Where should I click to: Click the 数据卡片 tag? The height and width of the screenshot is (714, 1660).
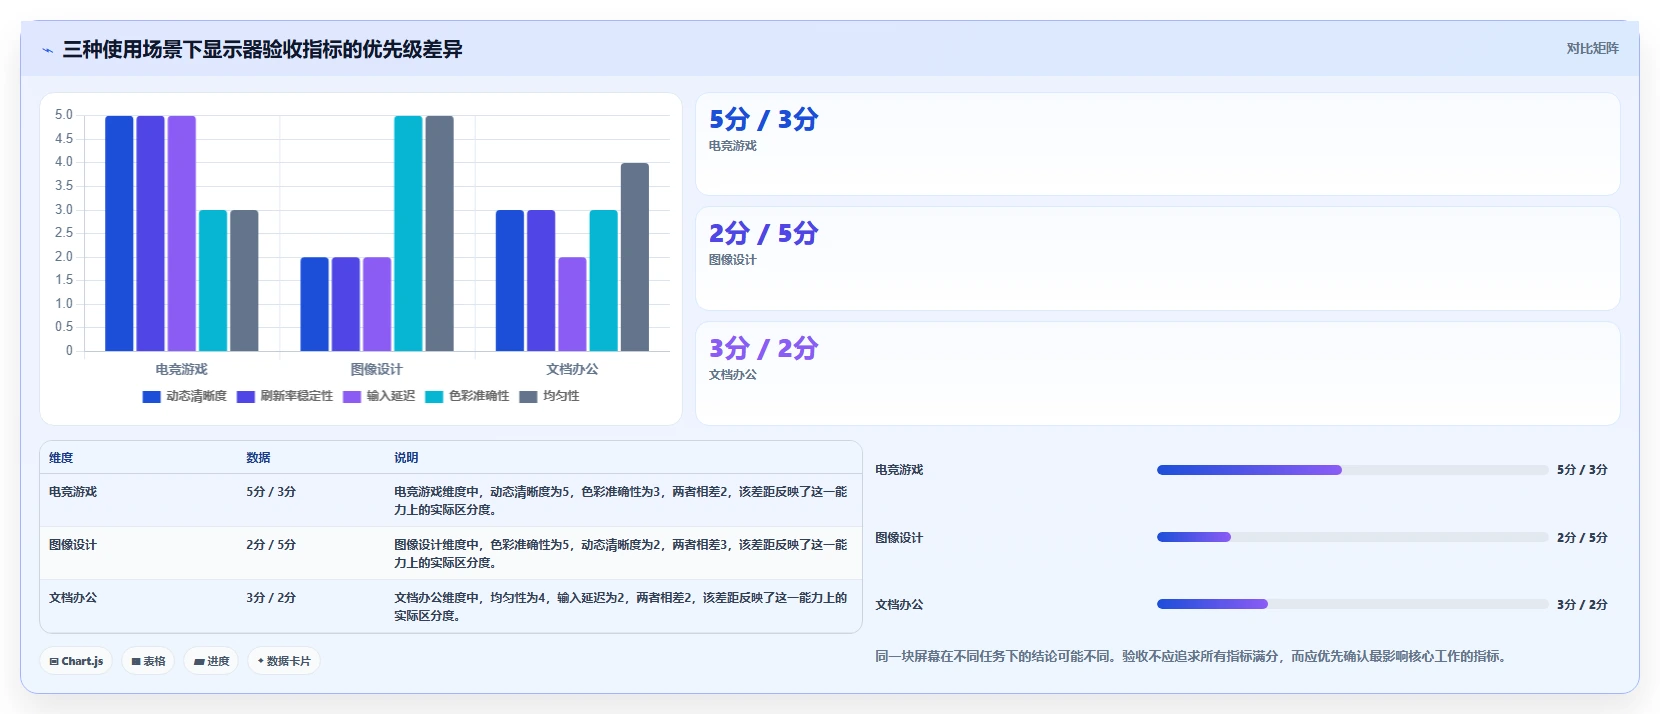pos(284,661)
